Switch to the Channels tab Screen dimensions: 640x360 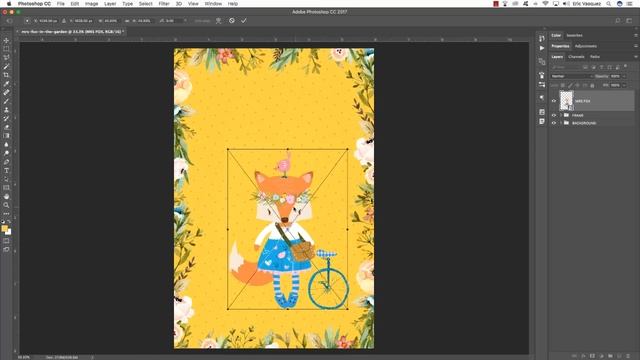pos(576,57)
